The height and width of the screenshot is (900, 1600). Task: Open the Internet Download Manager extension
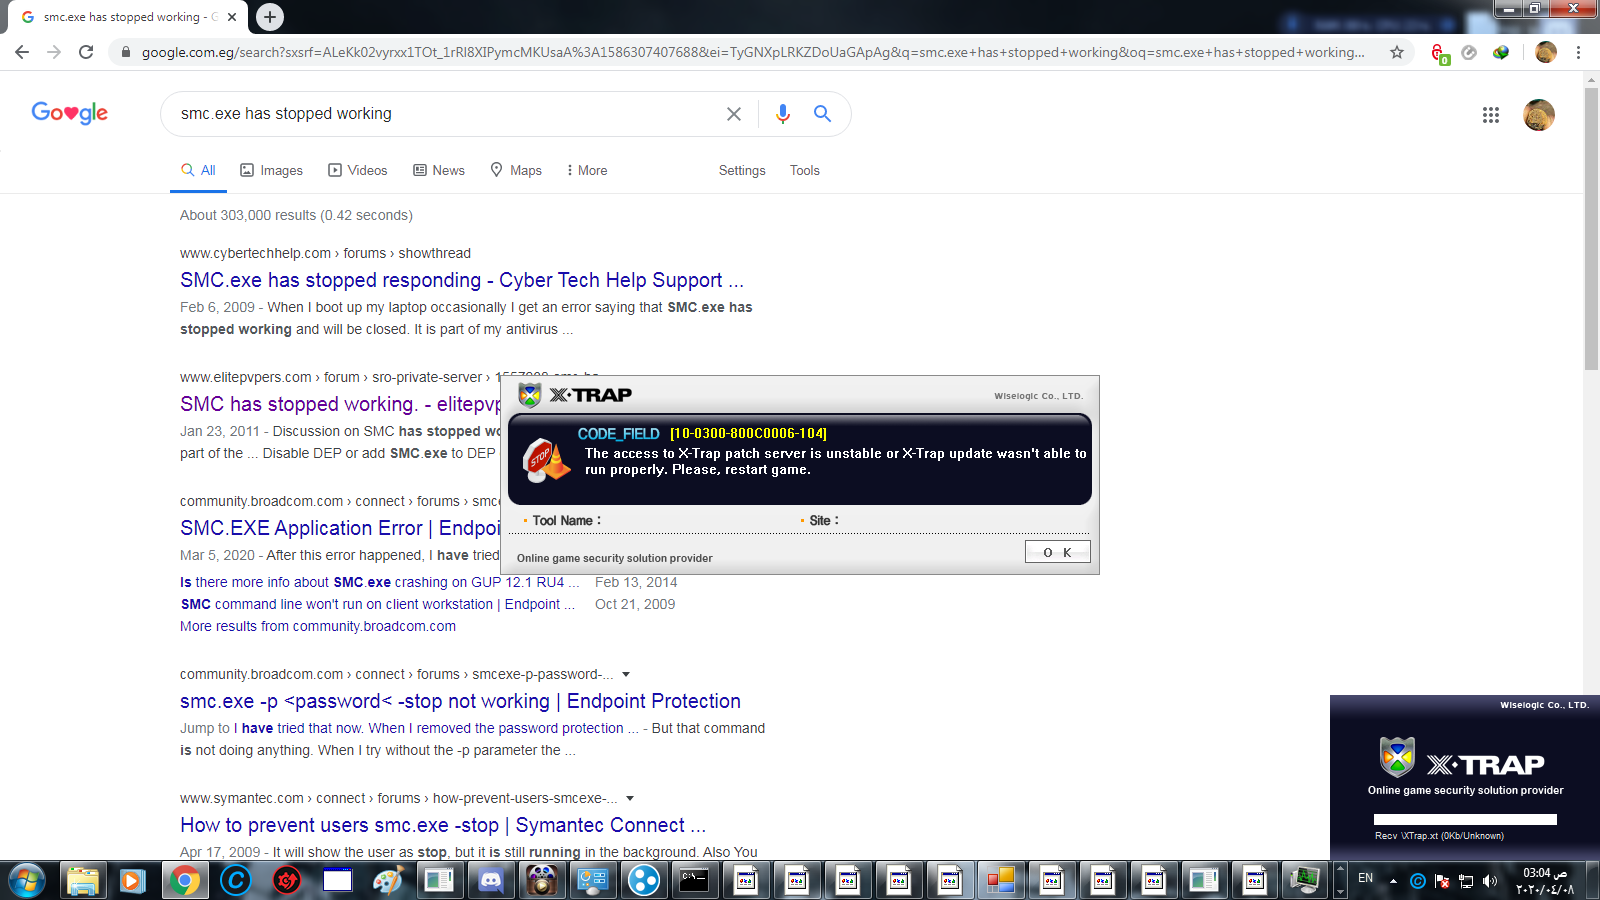click(x=1501, y=52)
